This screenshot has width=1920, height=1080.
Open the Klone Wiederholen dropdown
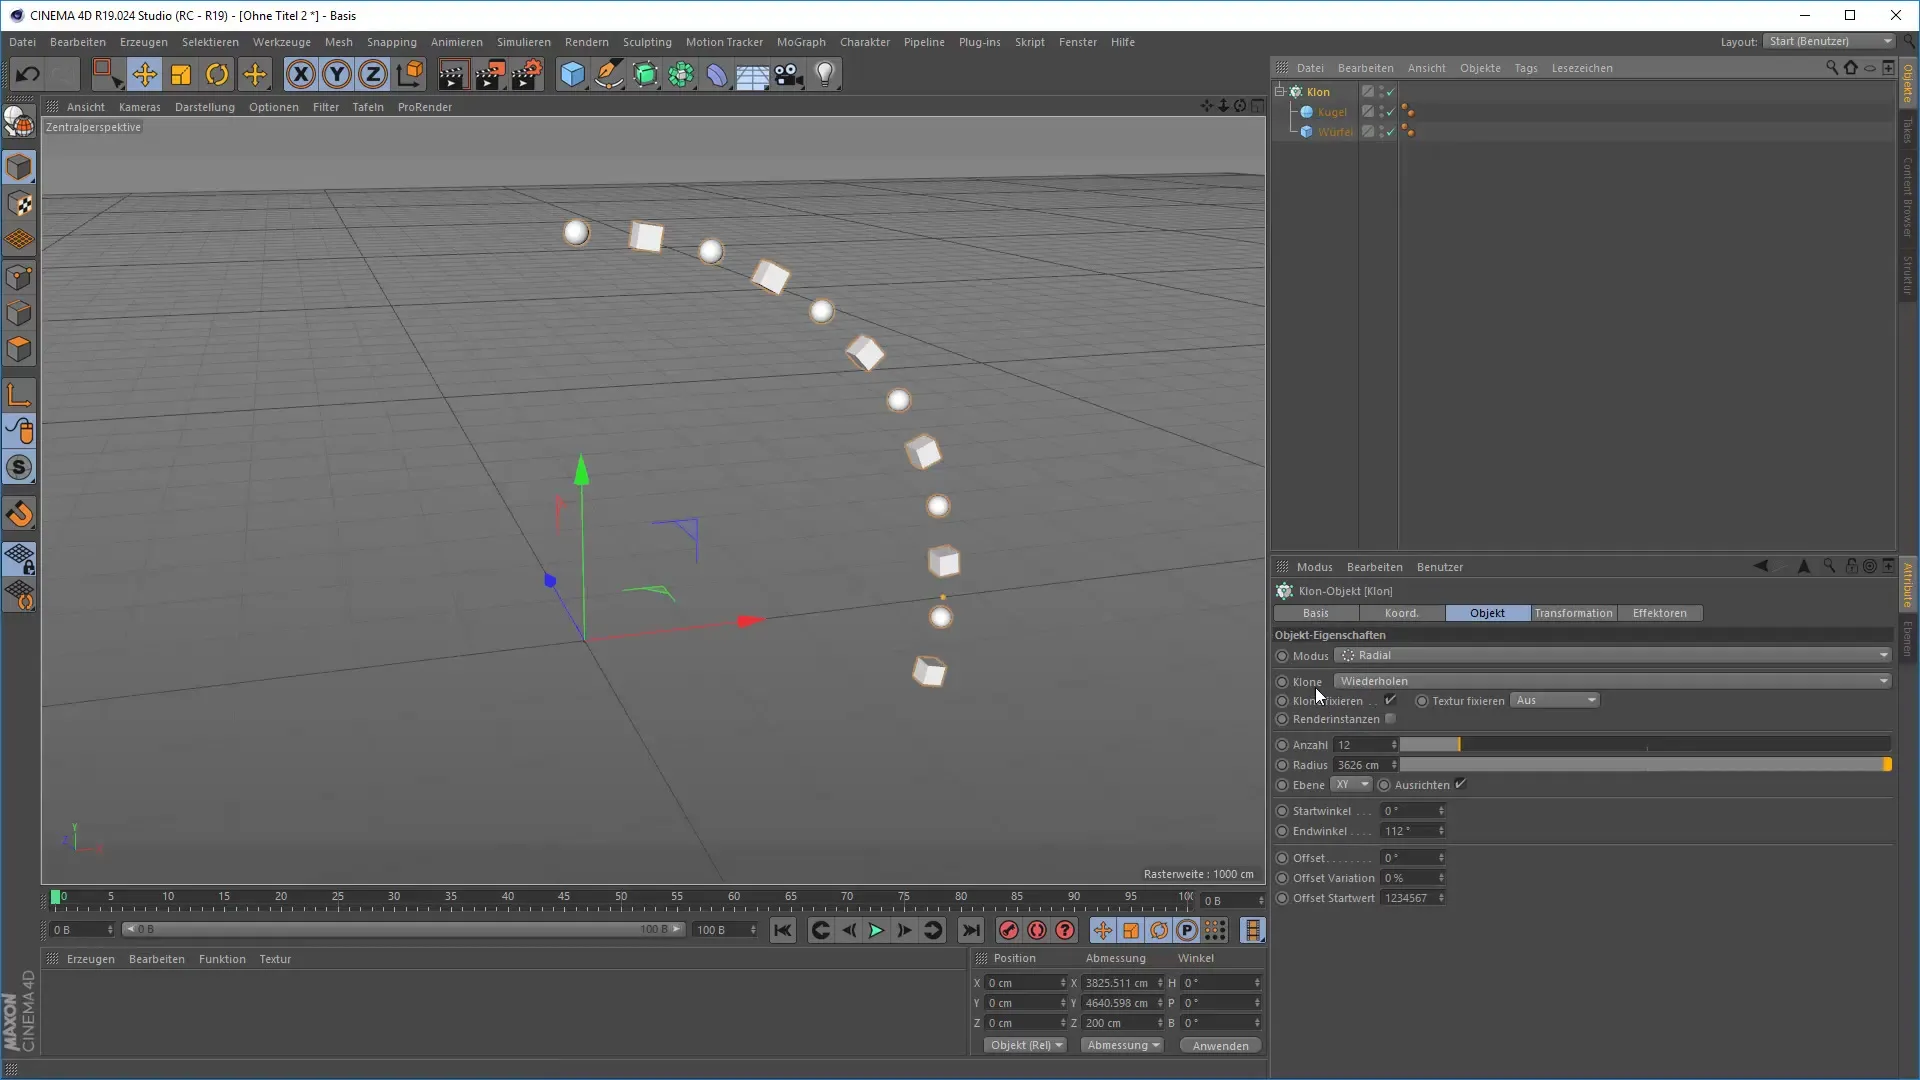(x=1612, y=681)
